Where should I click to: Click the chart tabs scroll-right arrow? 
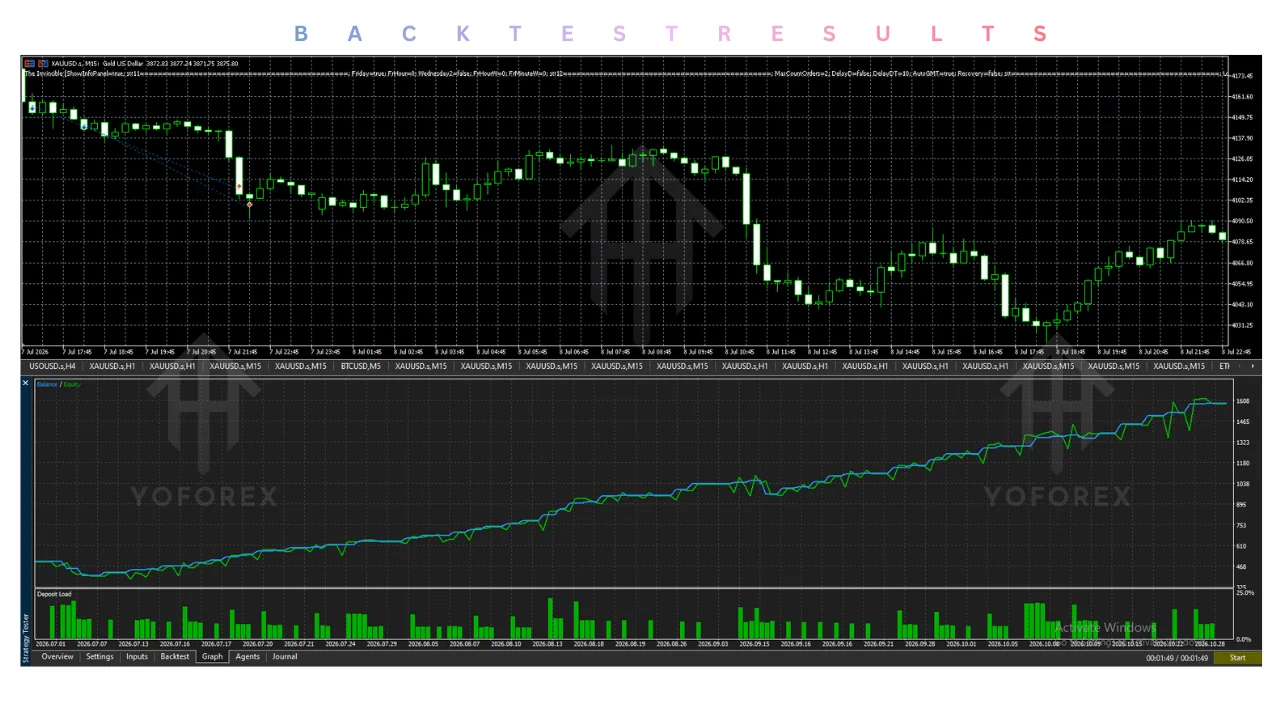coord(1254,366)
